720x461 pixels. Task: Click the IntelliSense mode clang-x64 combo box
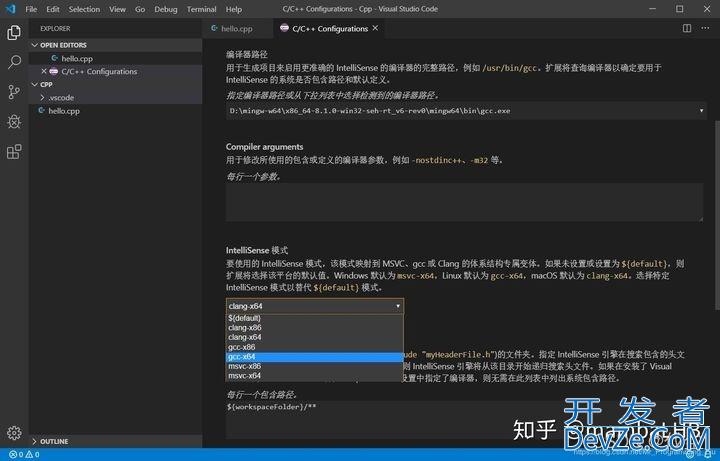click(315, 306)
